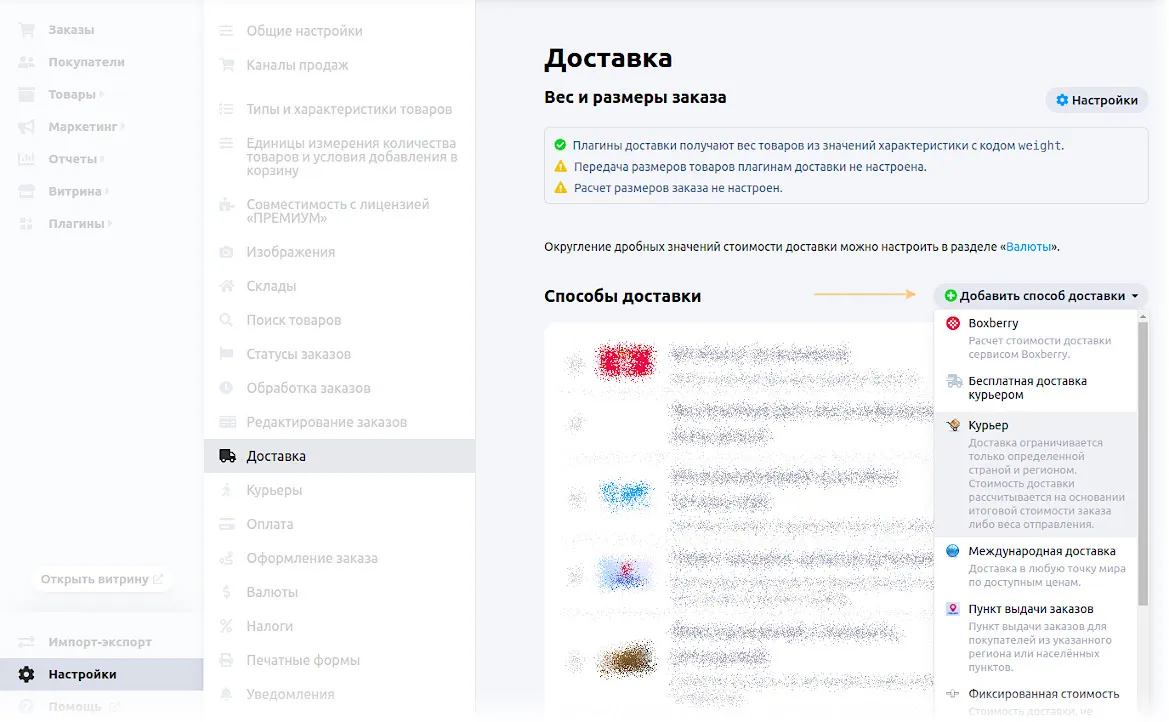Click the Курьер option icon
This screenshot has height=722, width=1169.
point(953,426)
